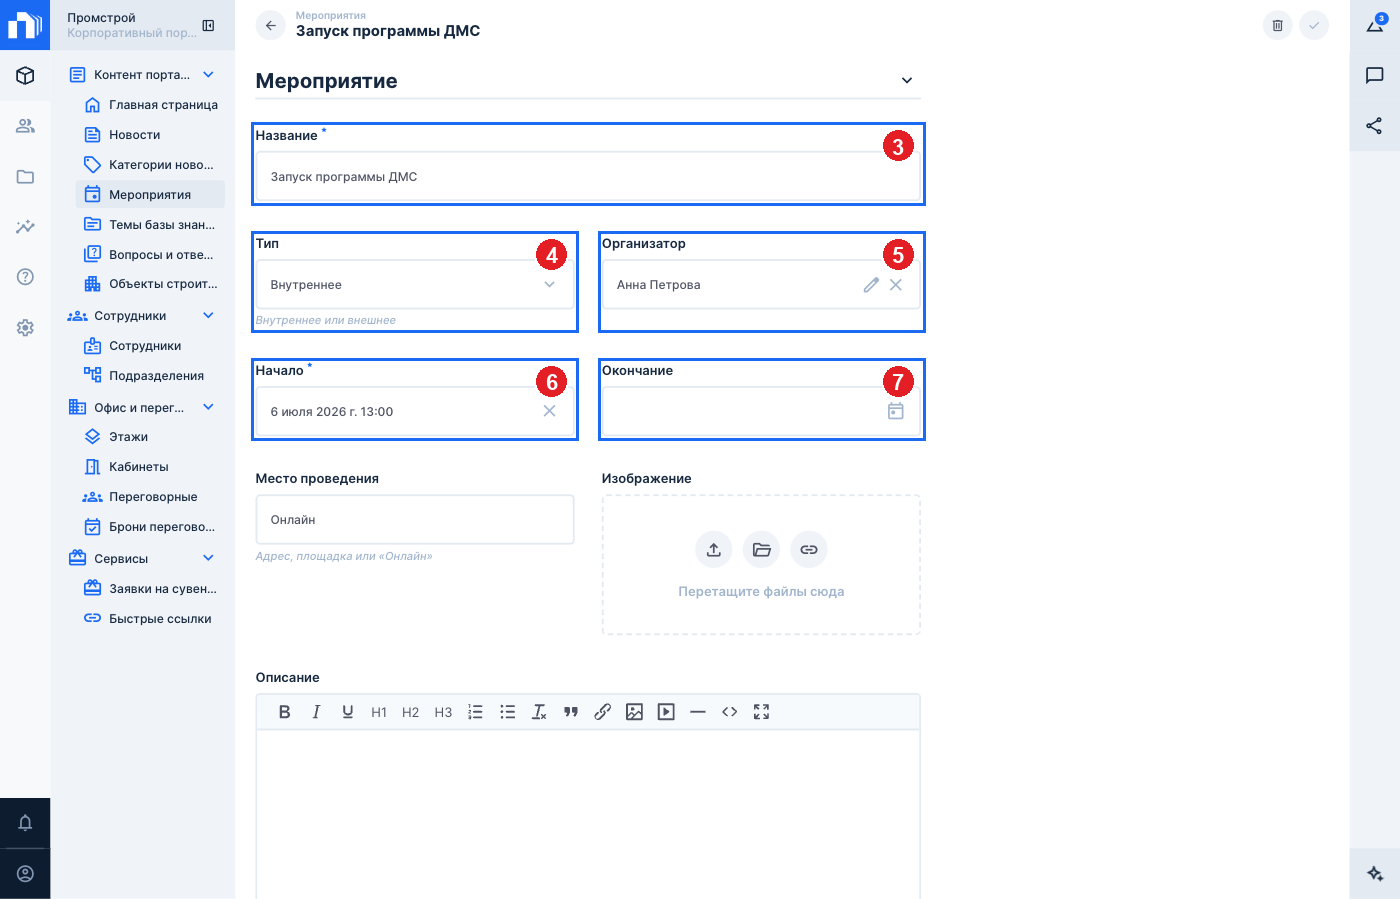Edit organizer with the pencil icon
This screenshot has width=1400, height=899.
871,285
